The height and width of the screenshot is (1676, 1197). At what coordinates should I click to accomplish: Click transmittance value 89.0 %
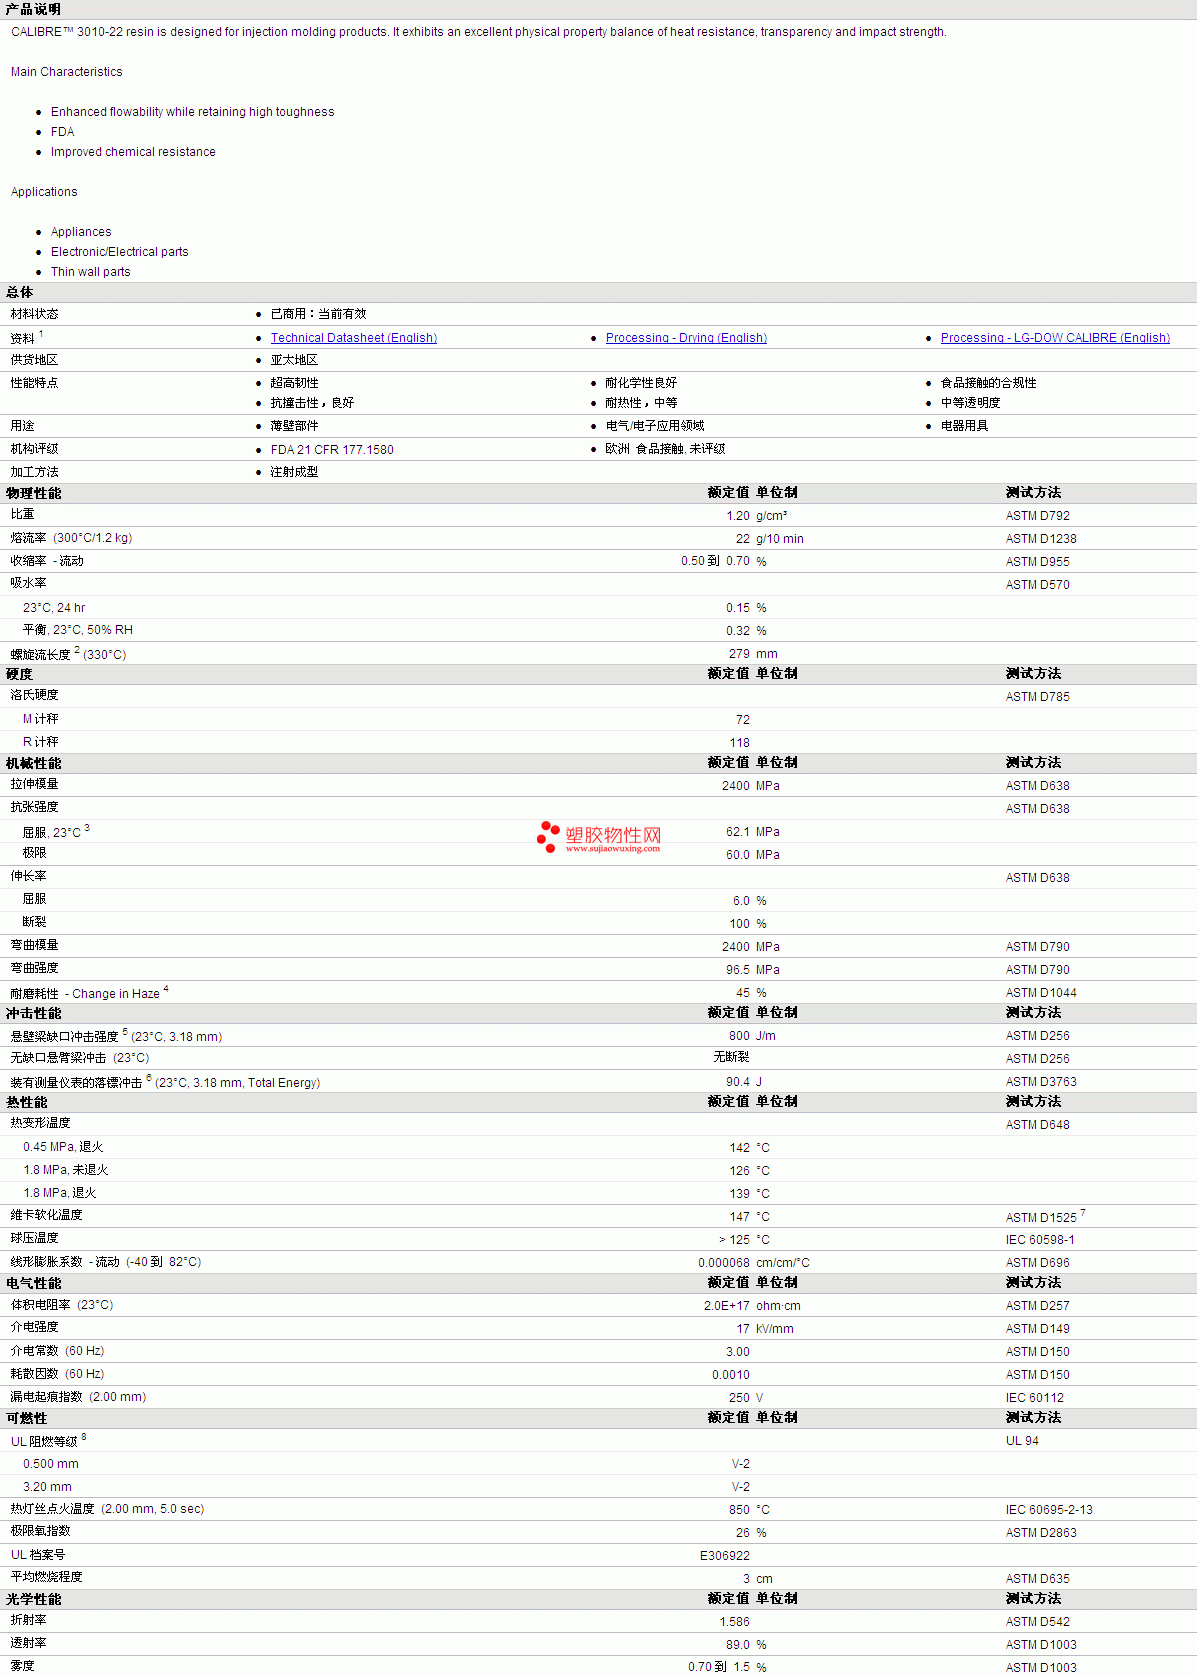pyautogui.click(x=746, y=1645)
